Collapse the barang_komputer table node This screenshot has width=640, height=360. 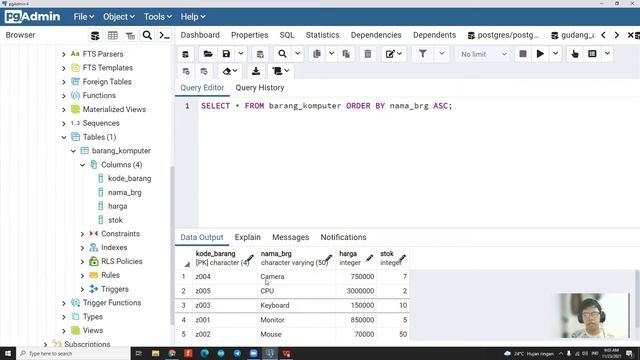click(73, 151)
